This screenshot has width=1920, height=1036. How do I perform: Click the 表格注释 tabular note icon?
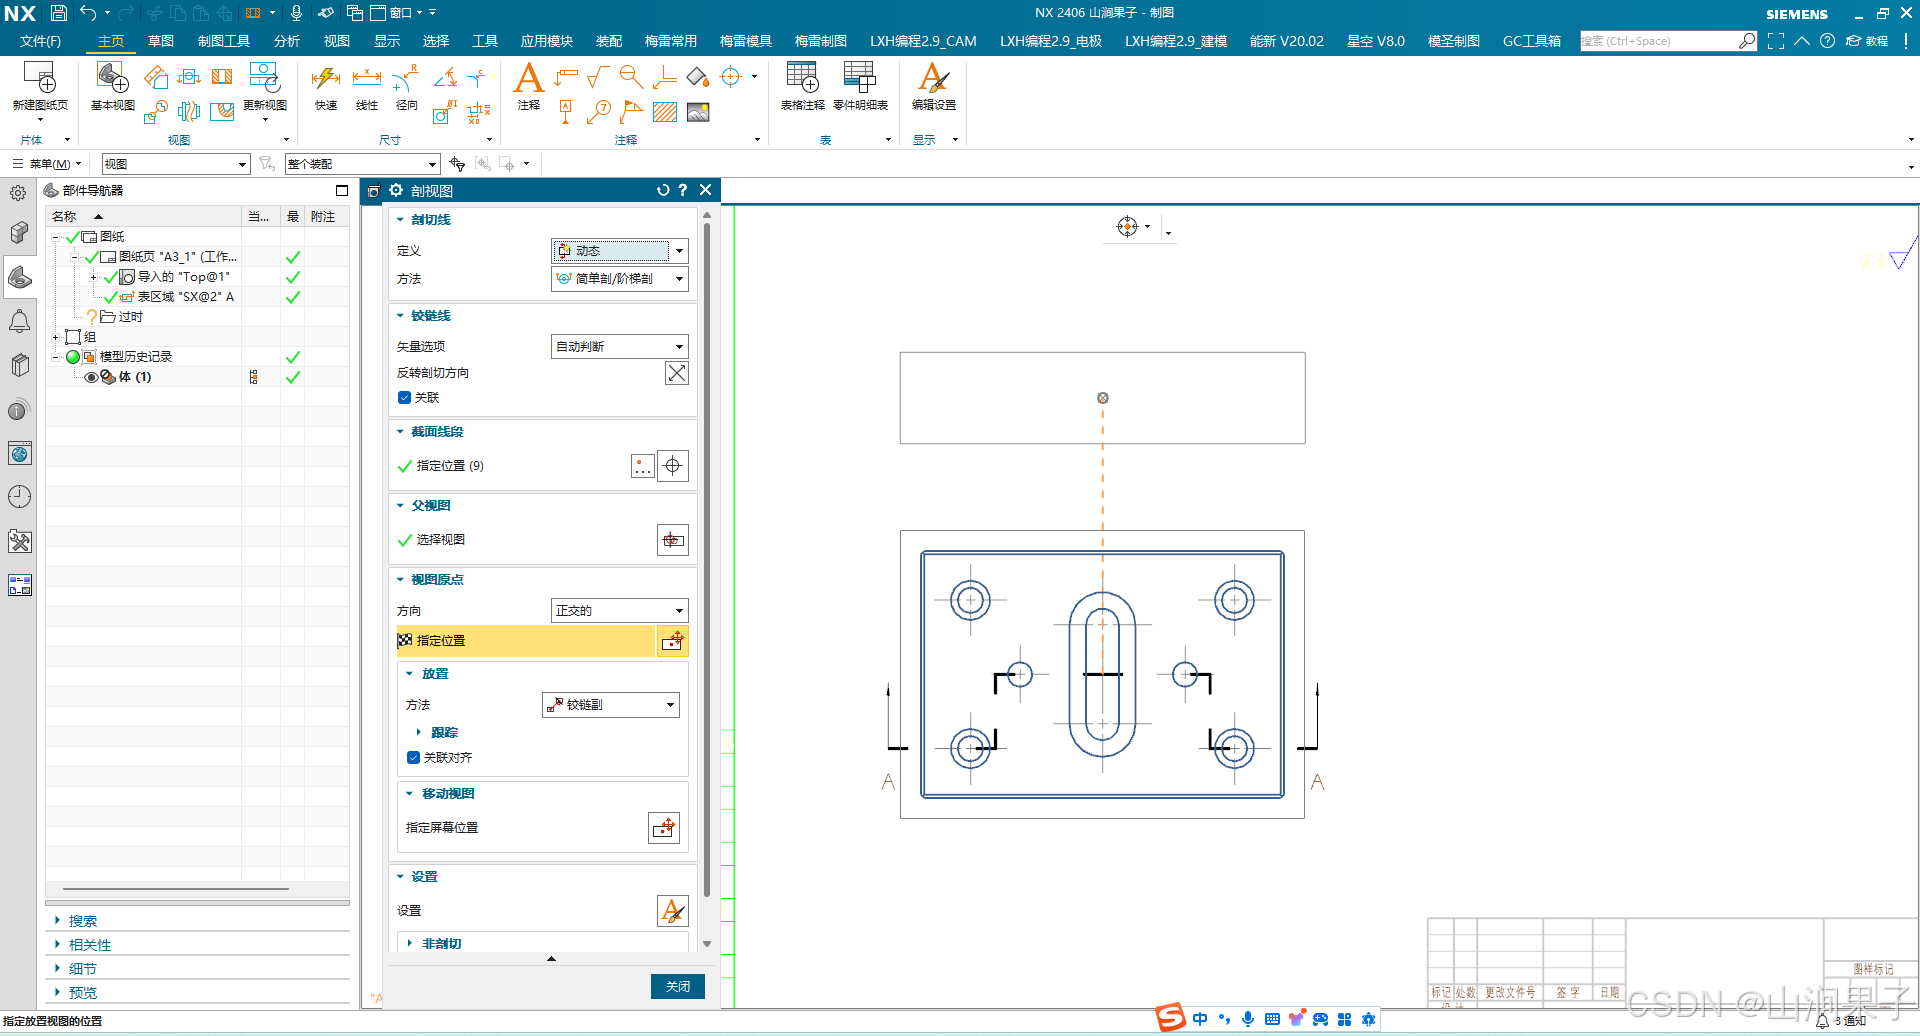coord(802,78)
